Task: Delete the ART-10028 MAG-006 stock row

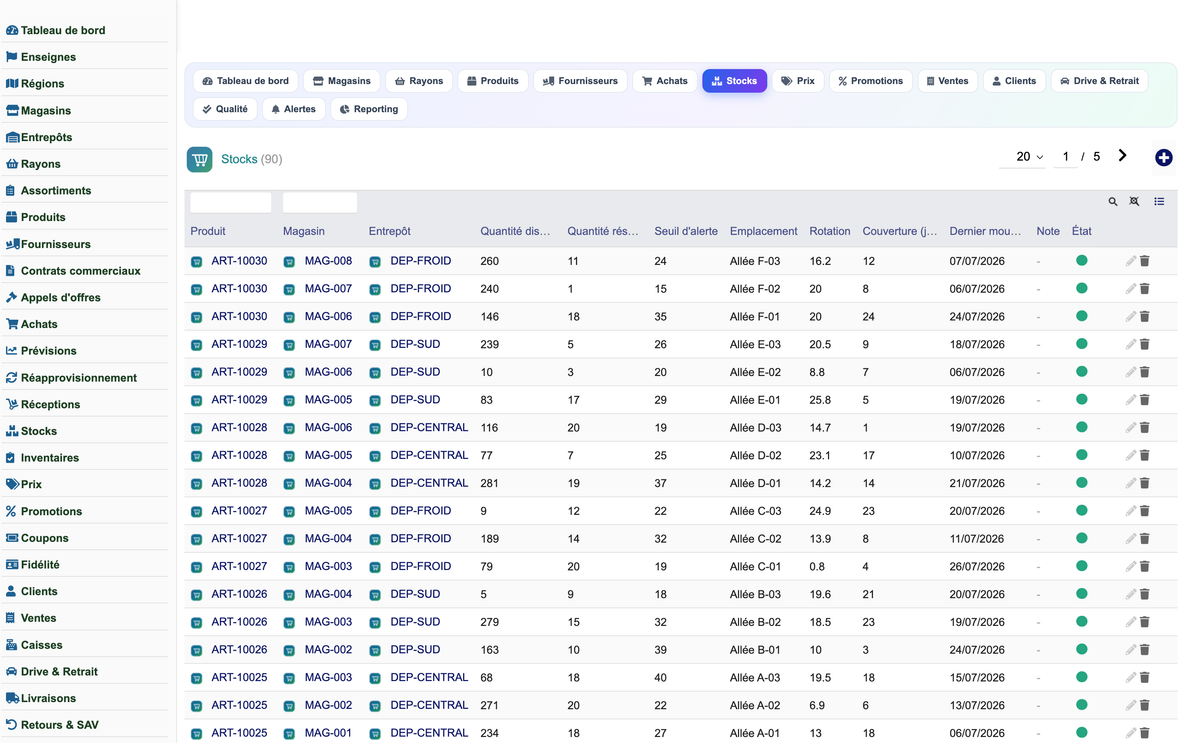Action: click(x=1145, y=427)
